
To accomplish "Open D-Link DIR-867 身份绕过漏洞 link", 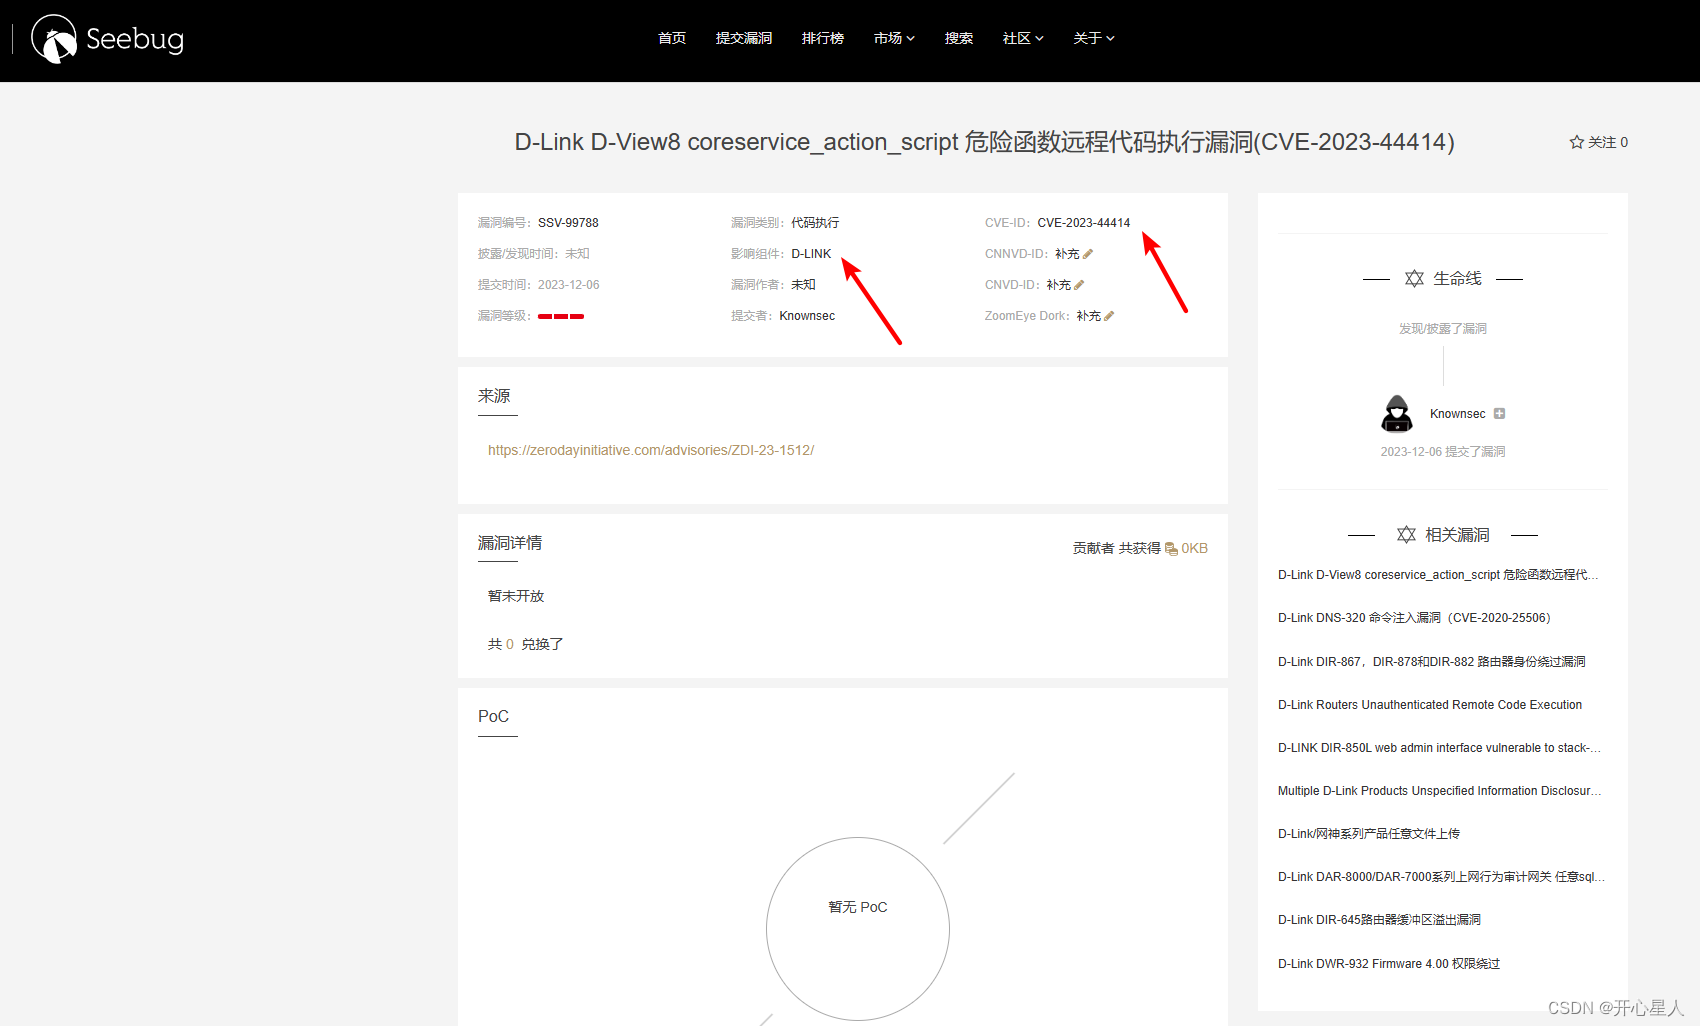I will pos(1431,662).
